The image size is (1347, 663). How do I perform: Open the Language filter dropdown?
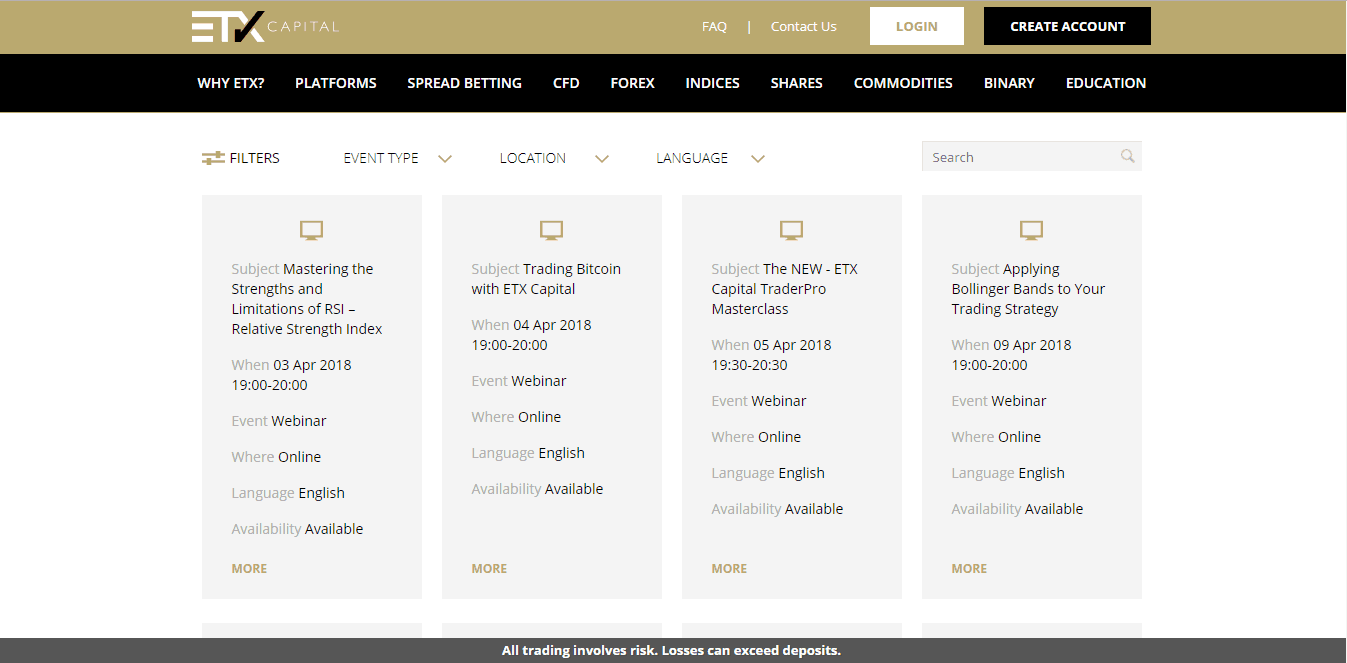coord(710,158)
